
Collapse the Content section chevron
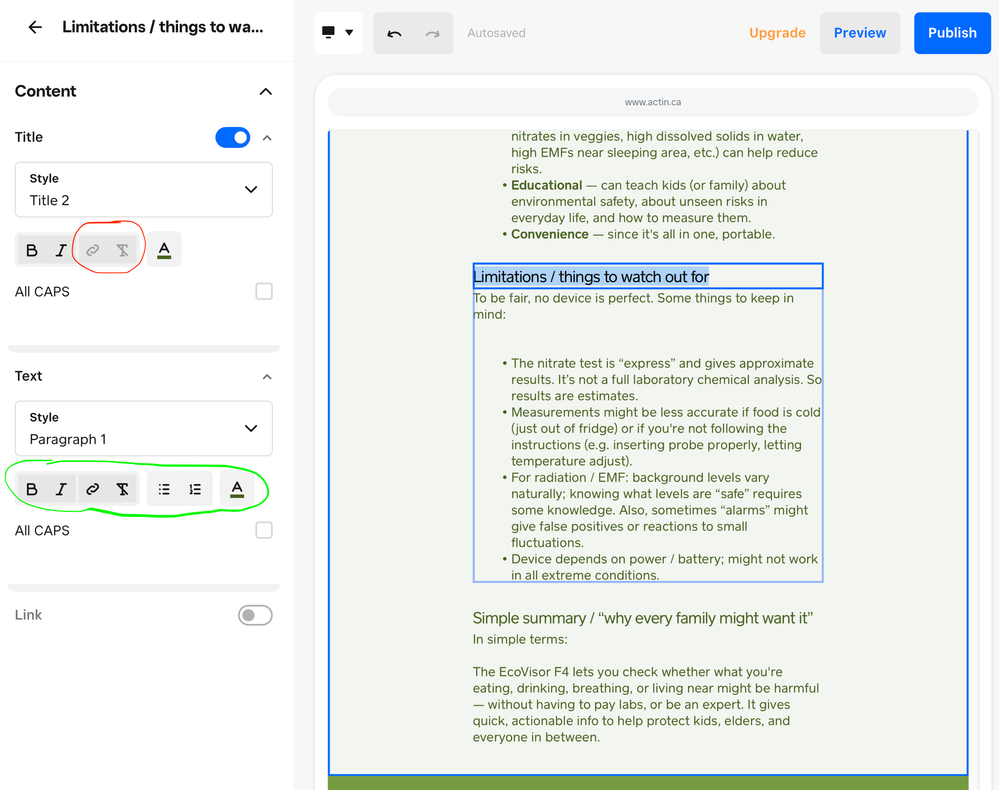tap(266, 91)
